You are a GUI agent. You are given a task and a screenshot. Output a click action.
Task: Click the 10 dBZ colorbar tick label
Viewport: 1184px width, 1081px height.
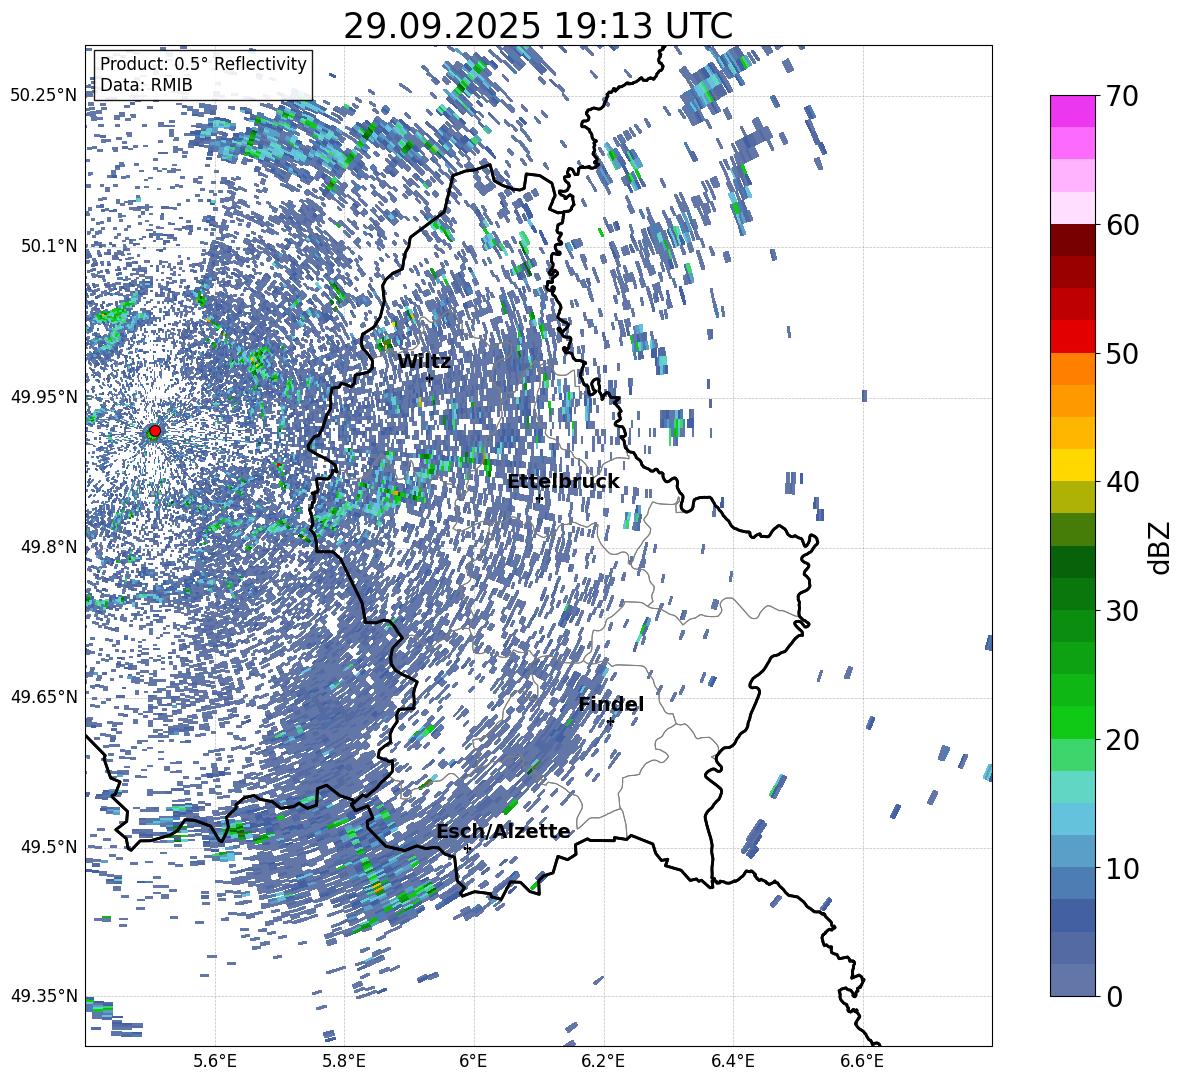[x=1122, y=867]
